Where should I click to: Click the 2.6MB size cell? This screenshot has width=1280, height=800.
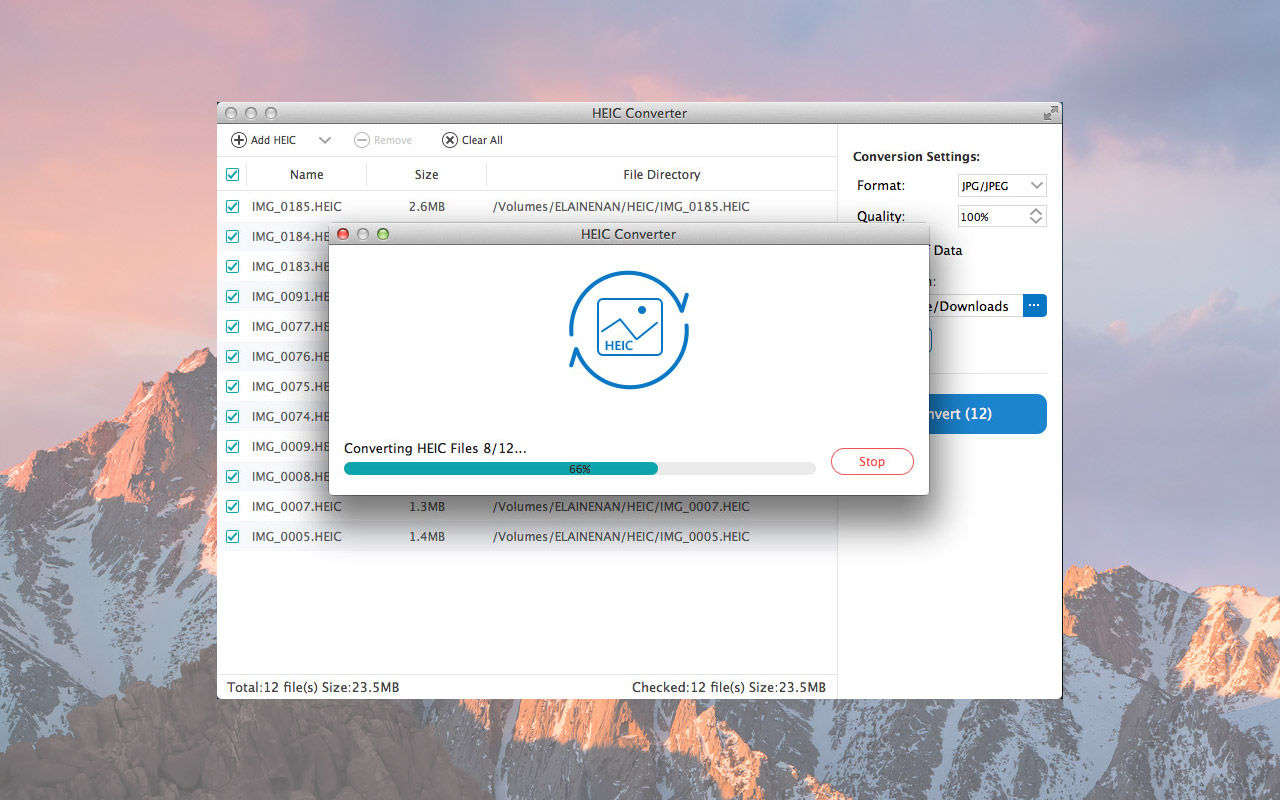427,206
